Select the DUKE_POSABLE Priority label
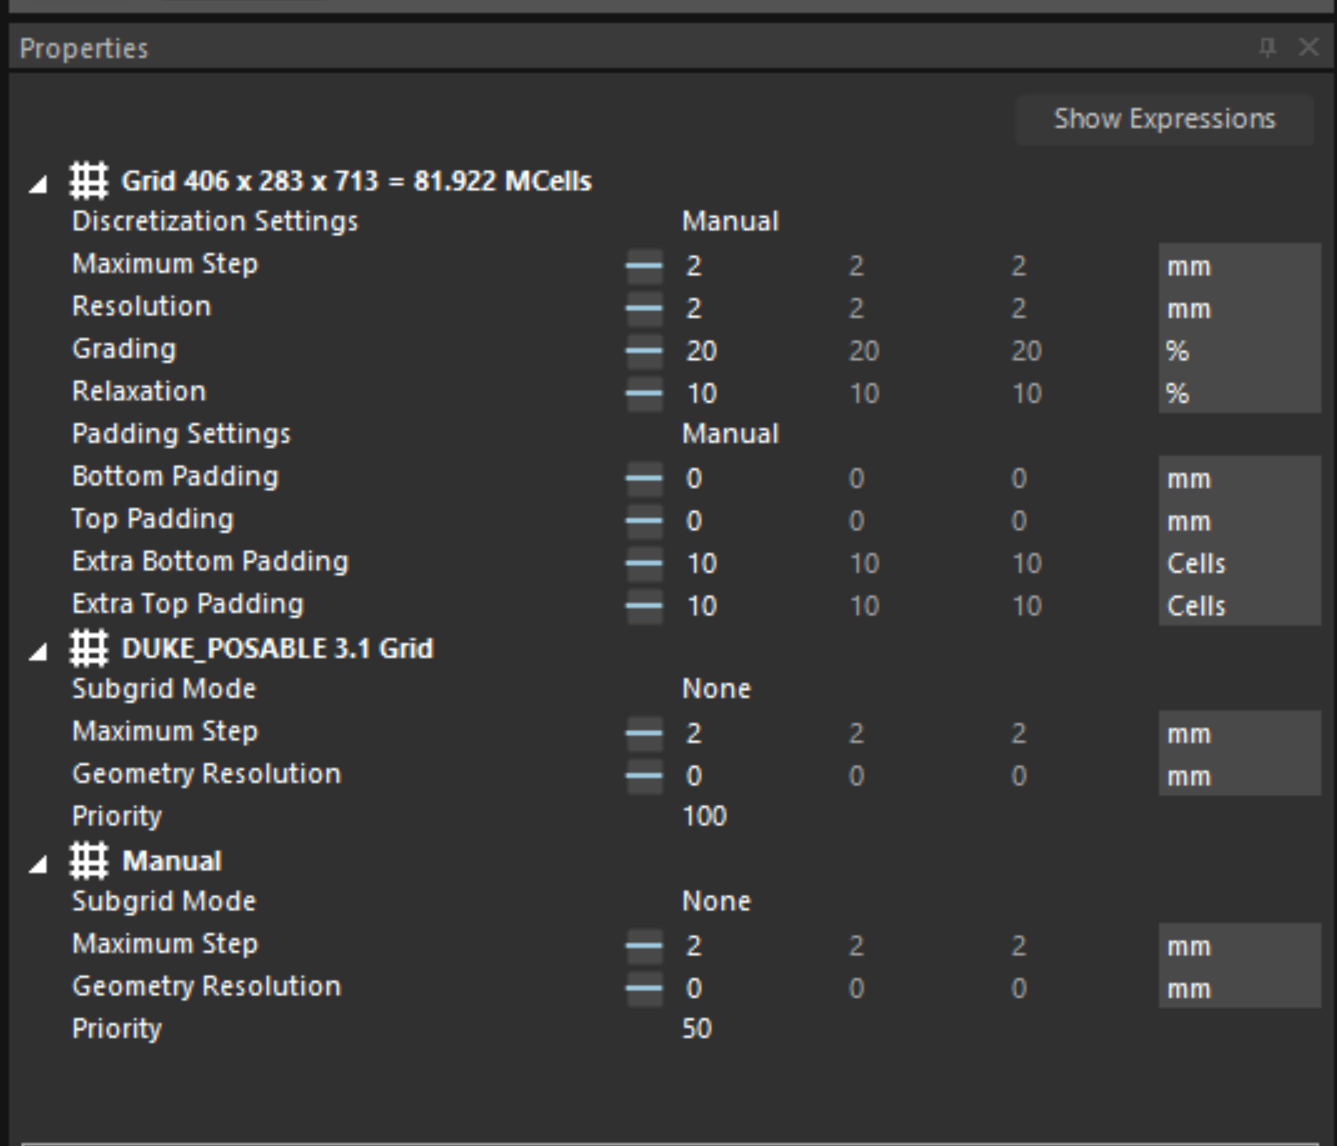Image resolution: width=1337 pixels, height=1146 pixels. (117, 816)
